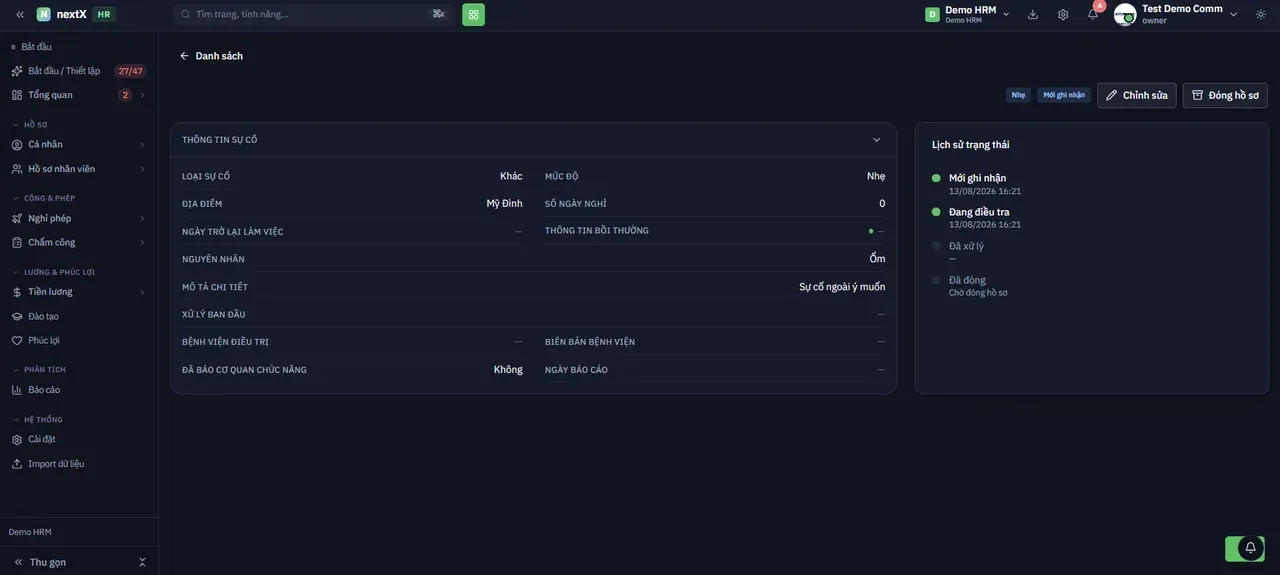The image size is (1280, 575).
Task: Click the Đào tạo graduation cap icon
Action: pos(17,316)
